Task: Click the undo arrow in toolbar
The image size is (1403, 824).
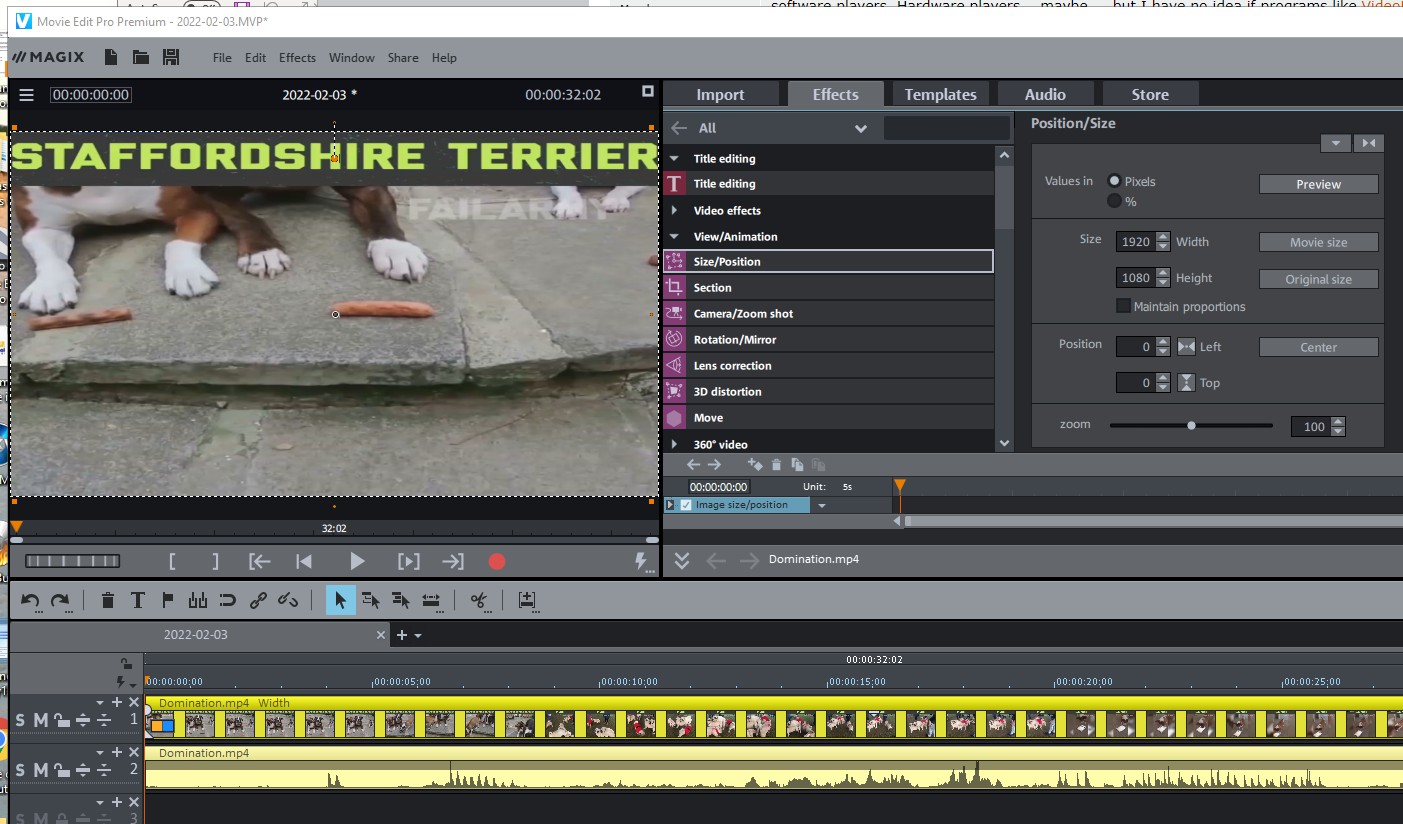Action: [31, 600]
